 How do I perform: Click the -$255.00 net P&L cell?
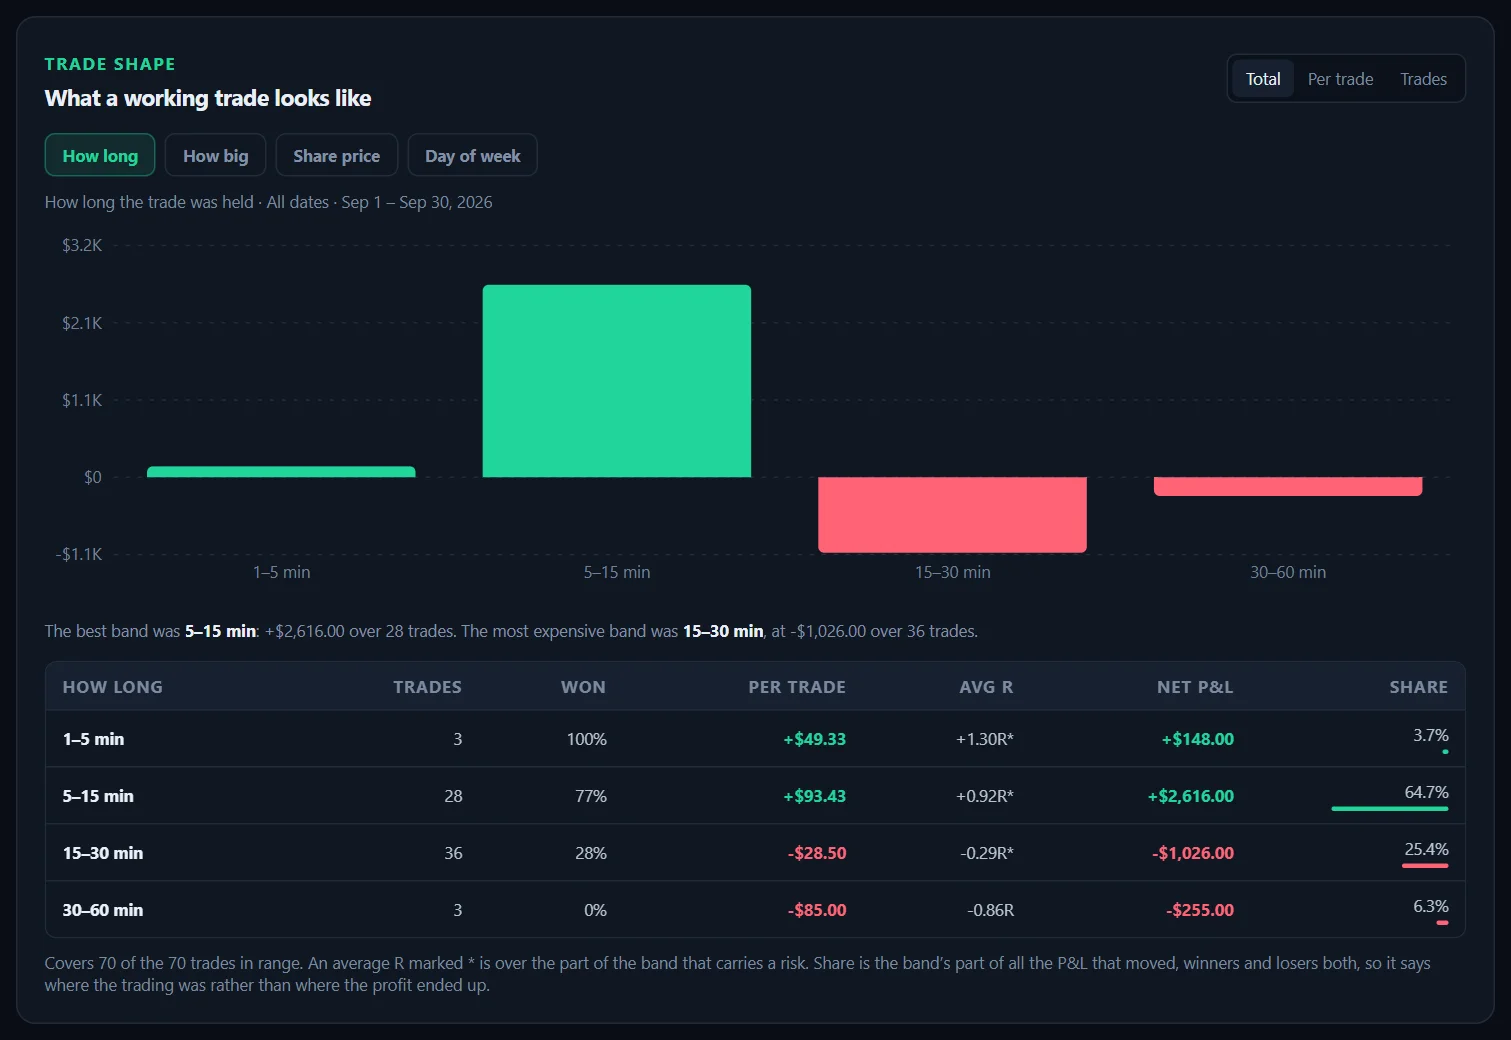click(1200, 910)
